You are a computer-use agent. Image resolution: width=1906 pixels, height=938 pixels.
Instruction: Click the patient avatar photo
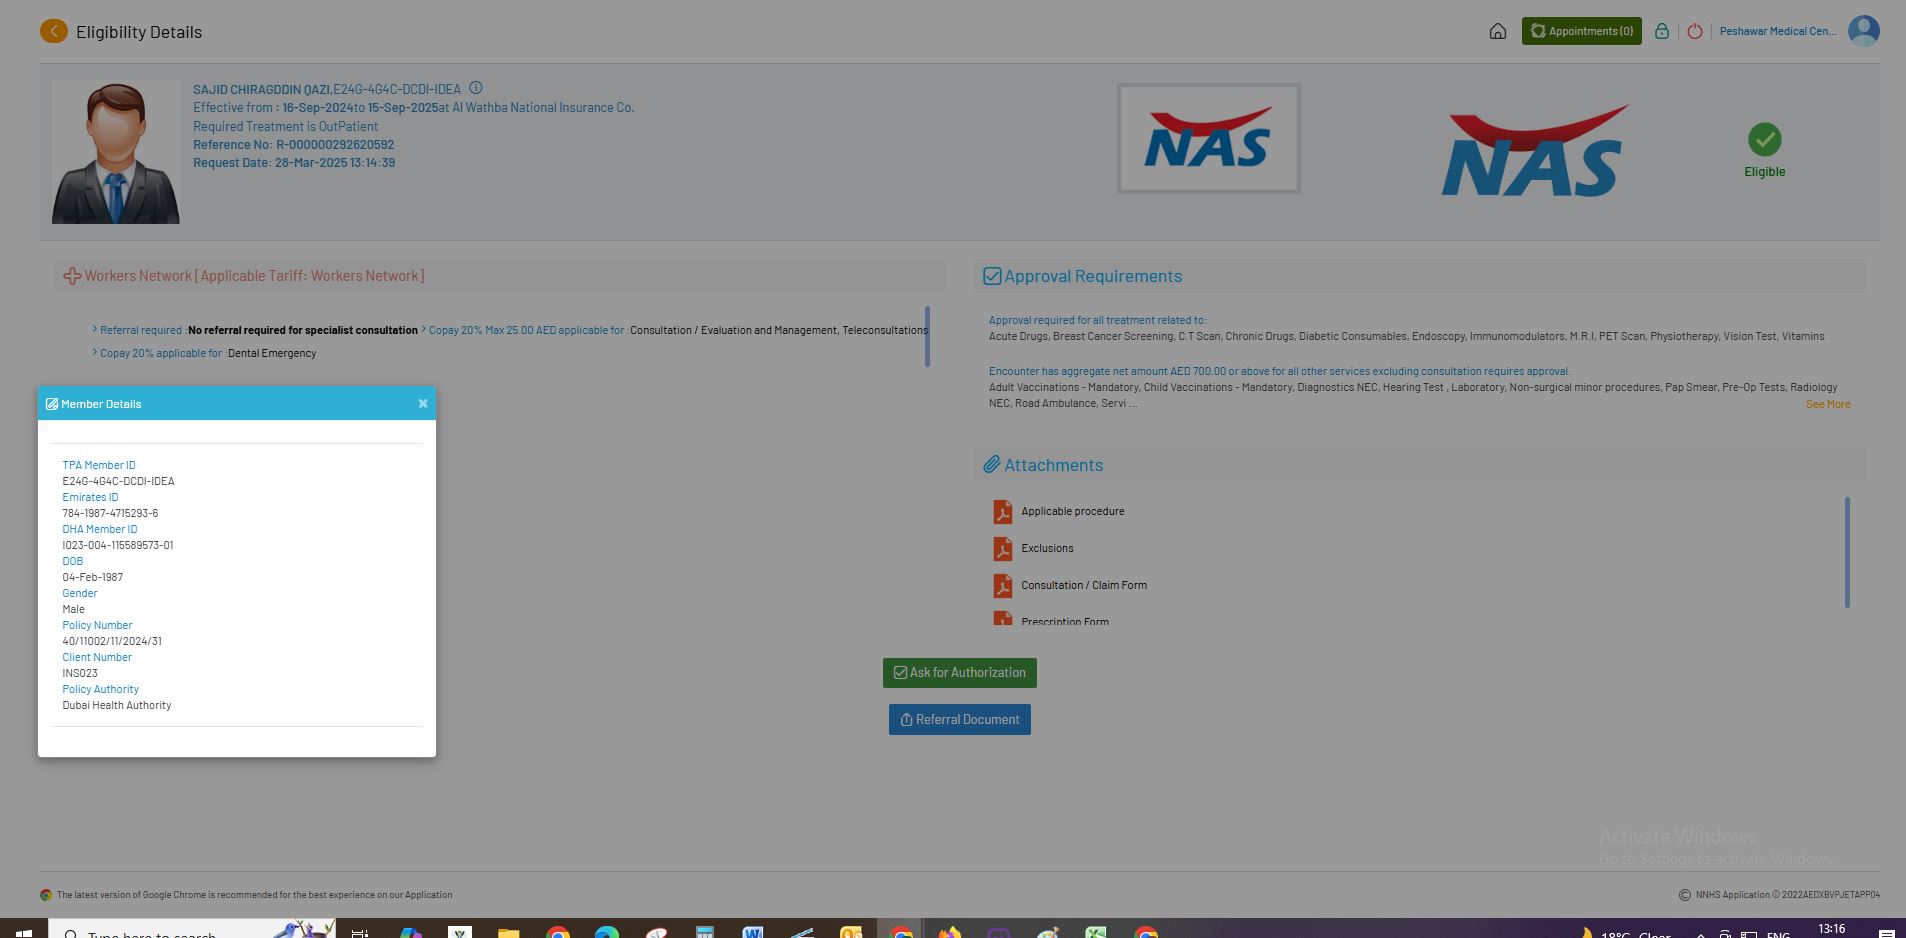point(116,152)
